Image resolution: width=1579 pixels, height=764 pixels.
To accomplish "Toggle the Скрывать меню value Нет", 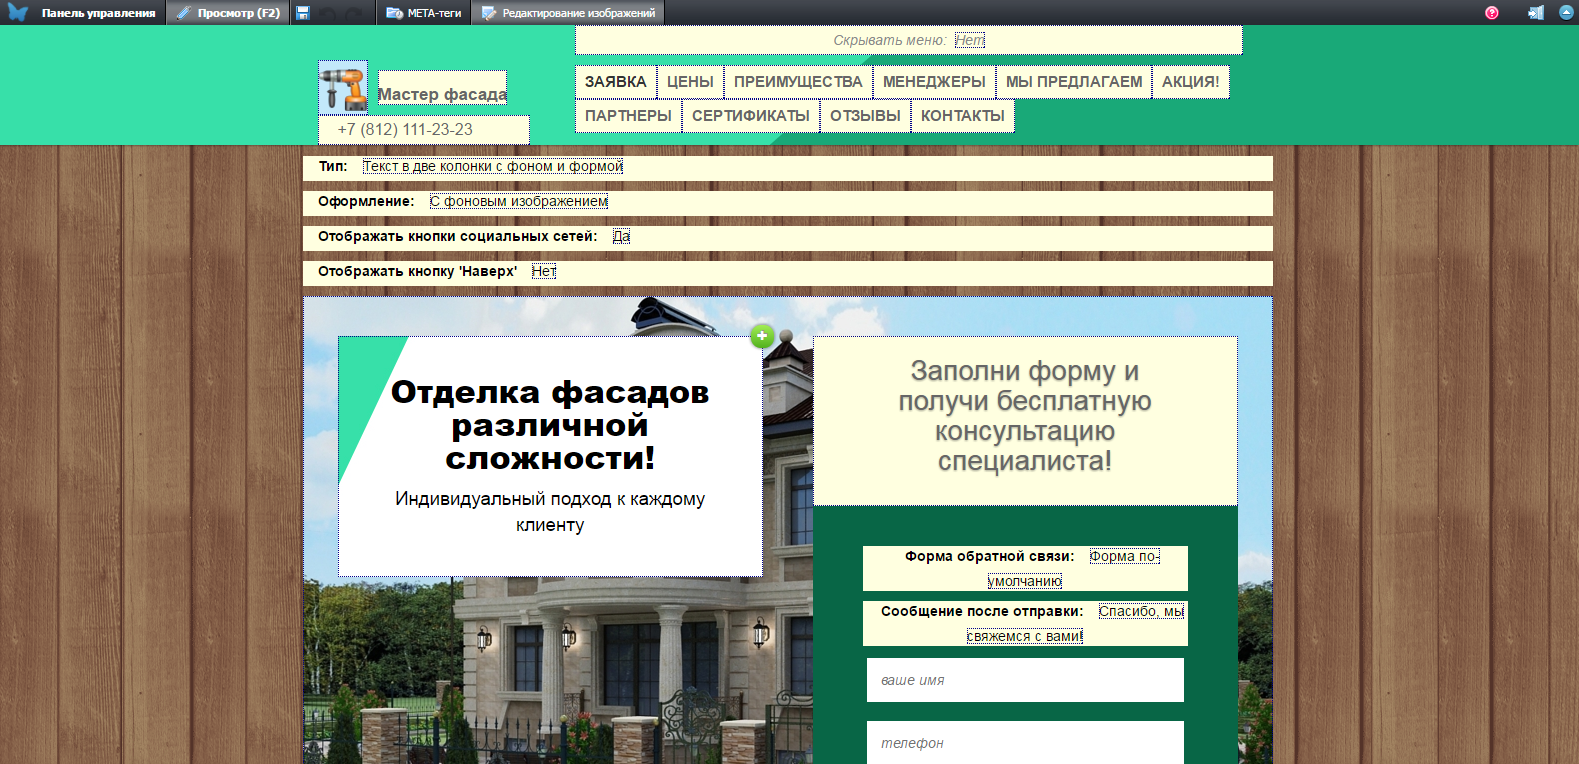I will [970, 40].
